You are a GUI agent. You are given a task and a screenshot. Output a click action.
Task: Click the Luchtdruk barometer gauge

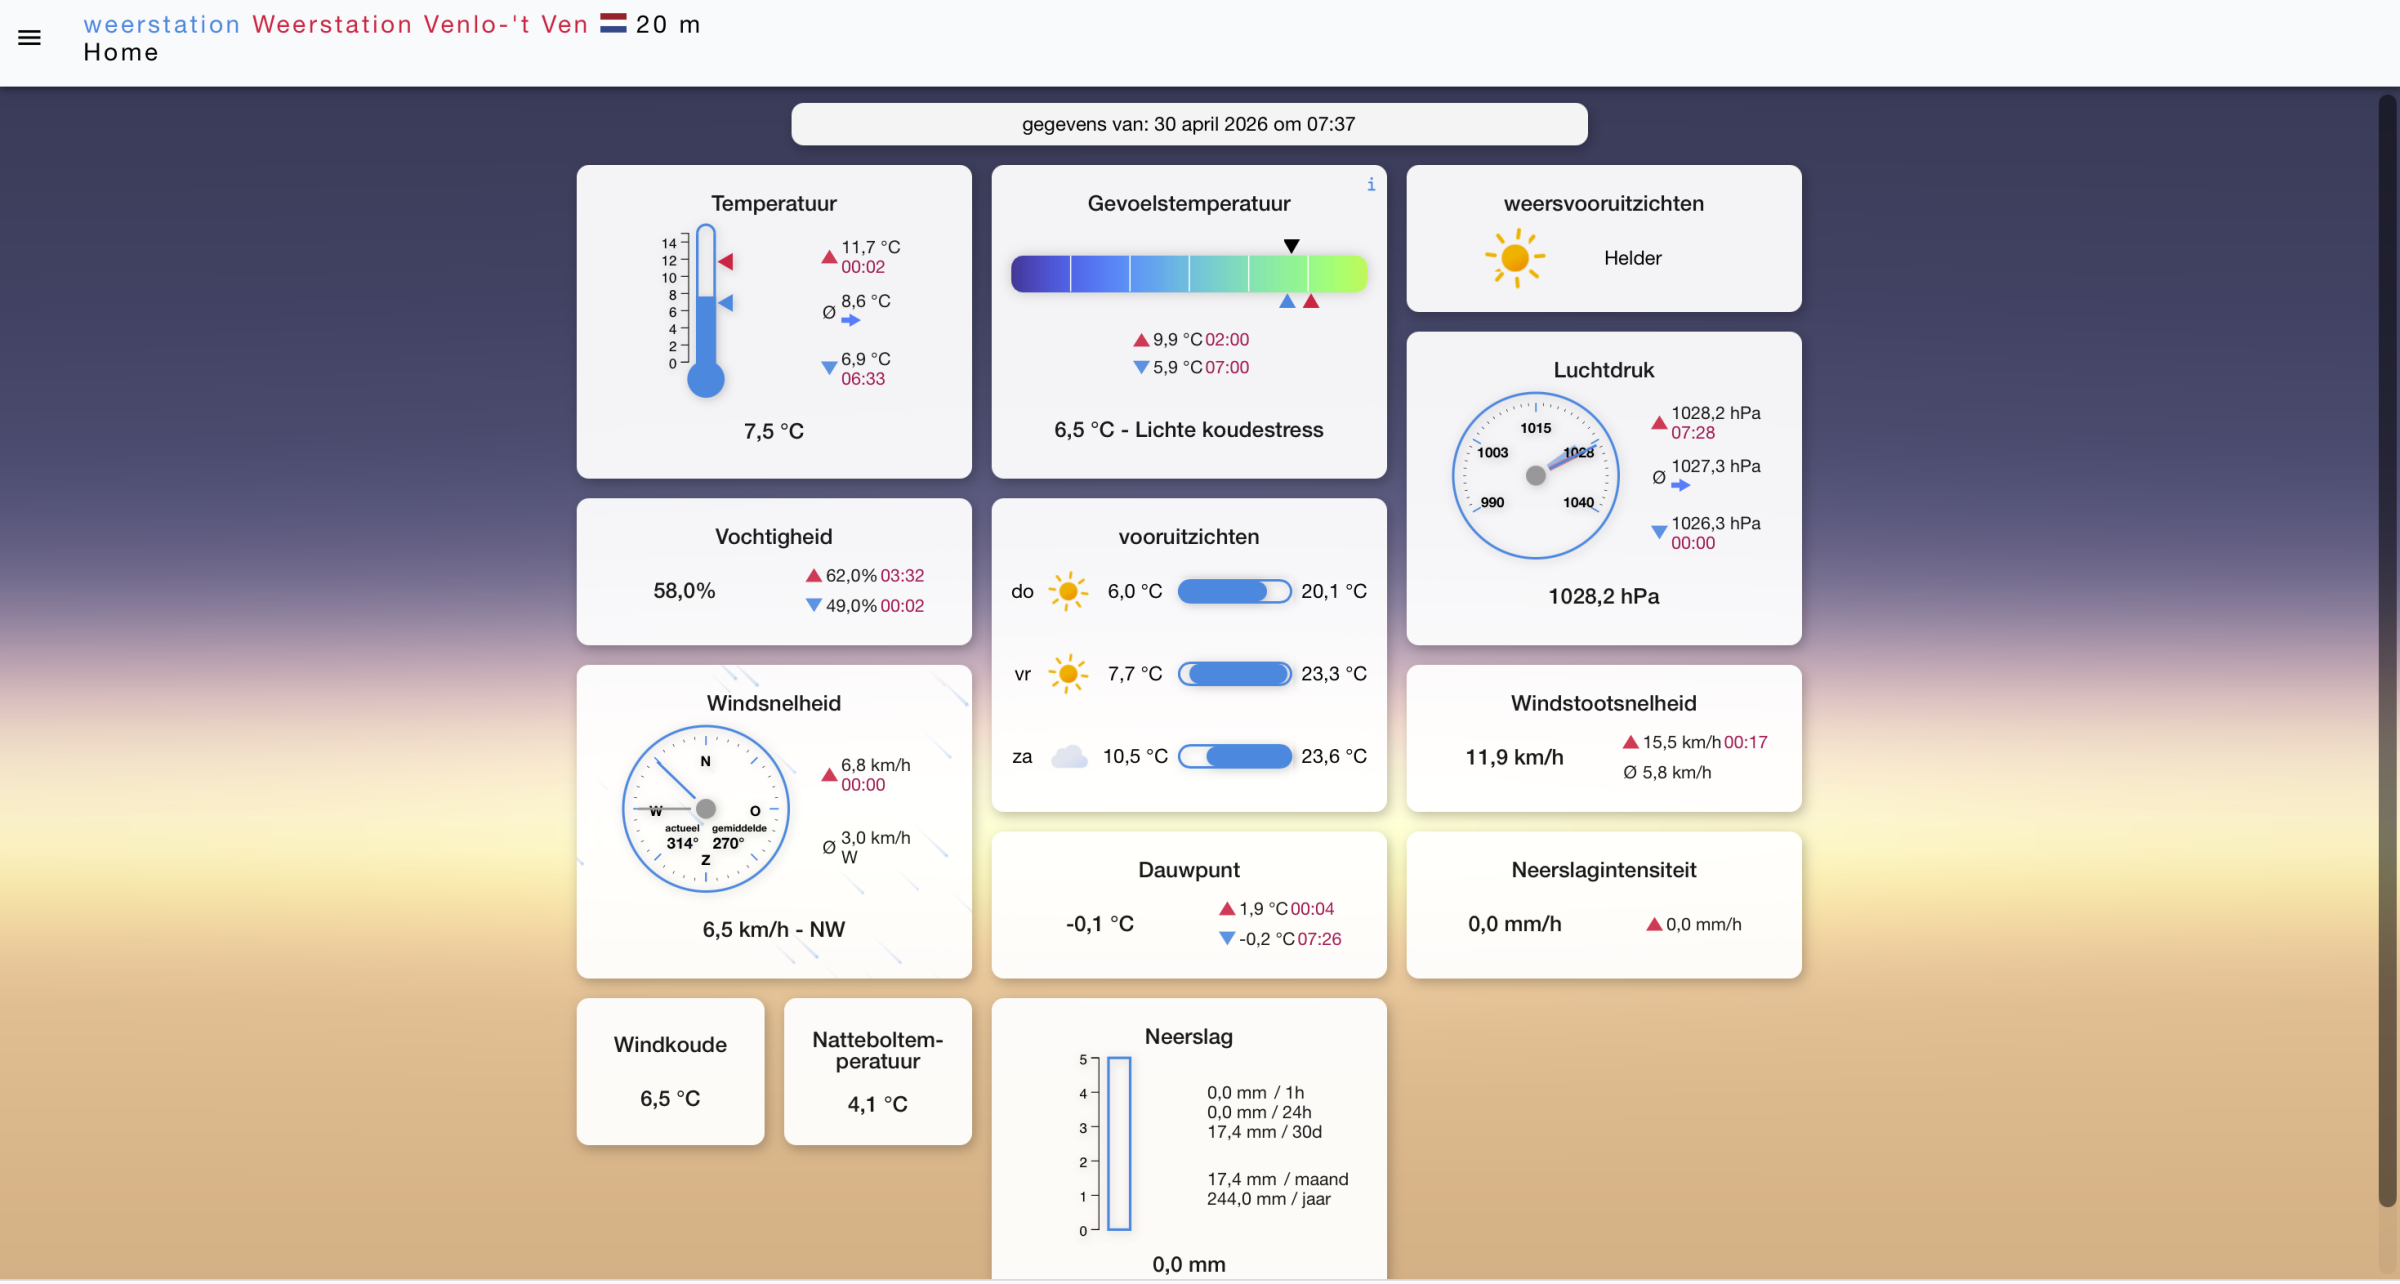[x=1536, y=475]
